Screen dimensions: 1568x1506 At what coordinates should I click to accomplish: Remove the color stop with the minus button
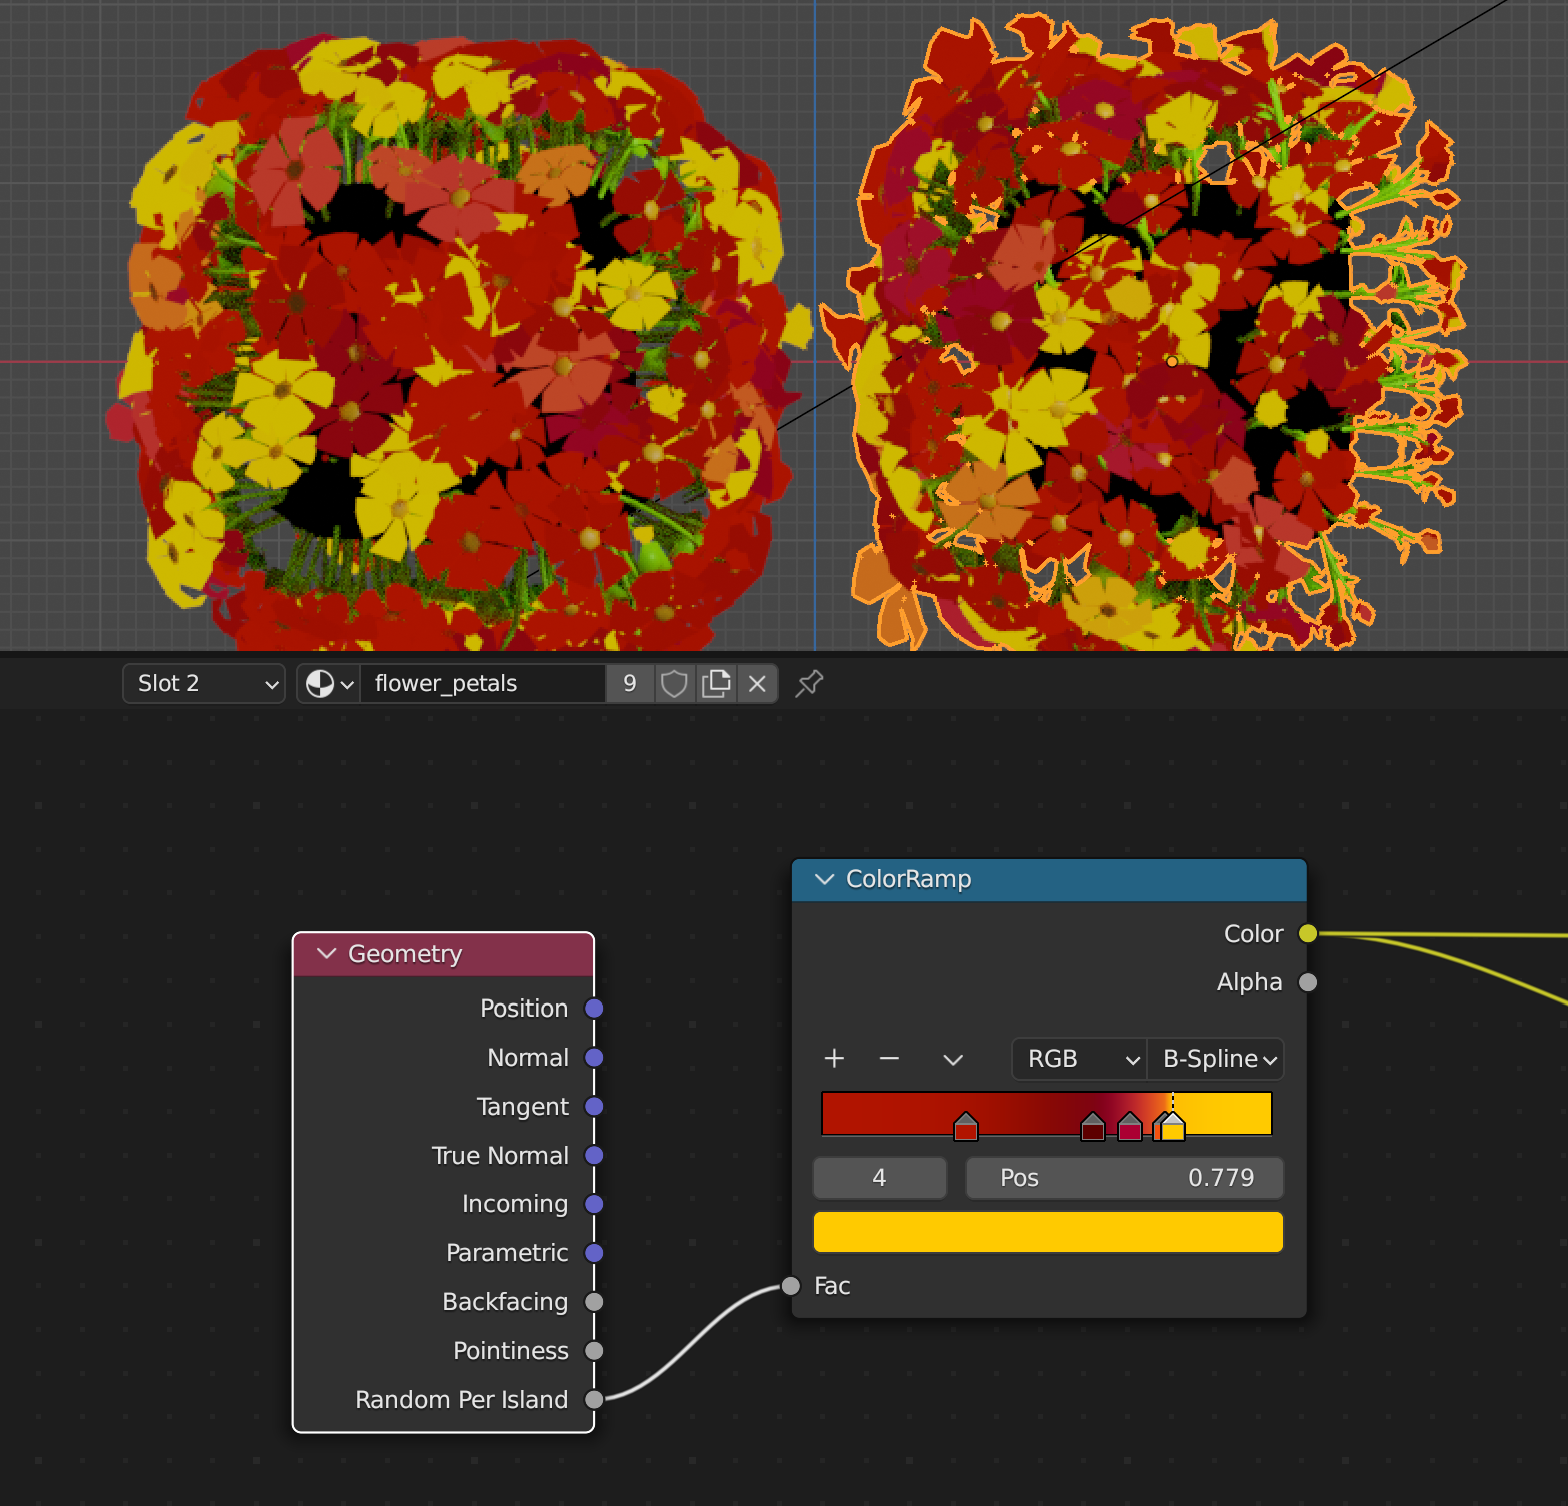click(x=889, y=1058)
